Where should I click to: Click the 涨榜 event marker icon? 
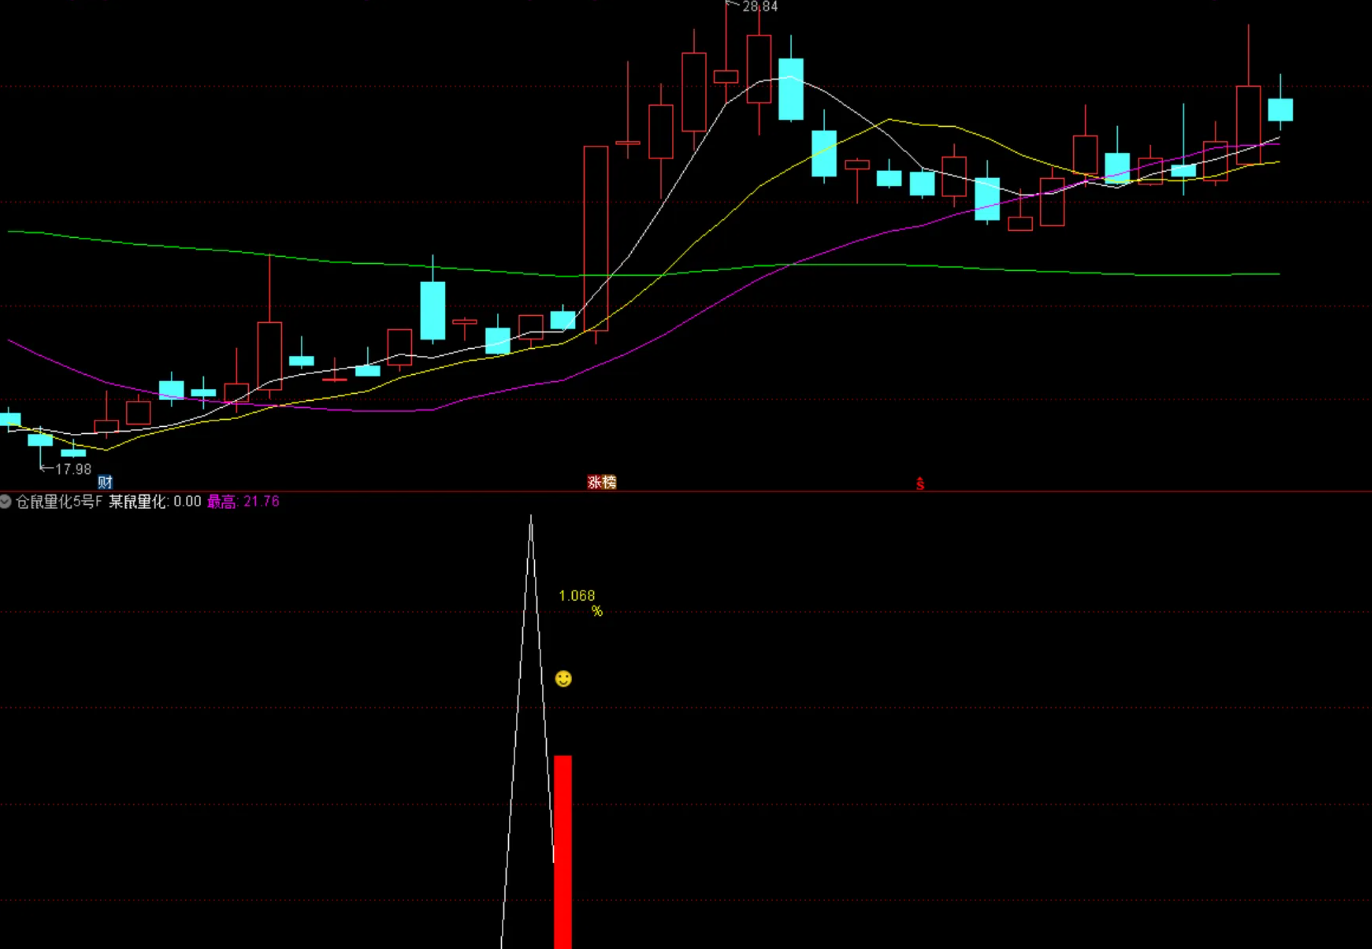601,483
